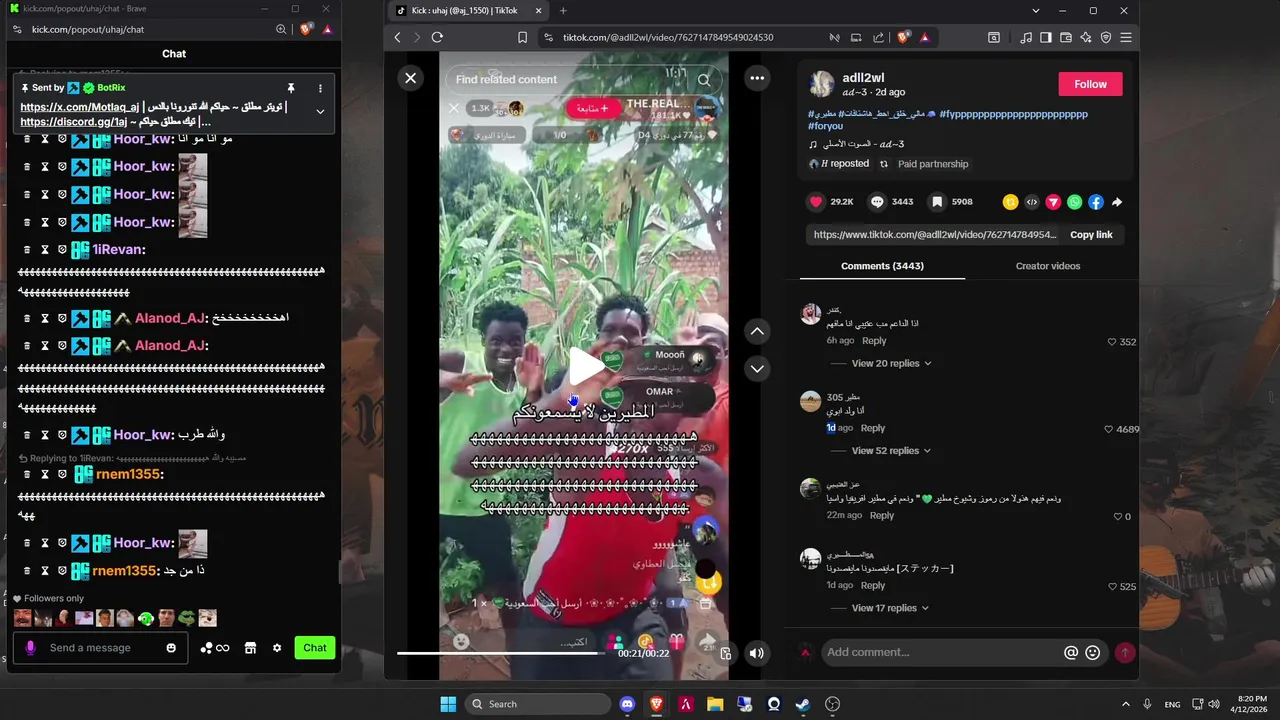Open Brave Shields lion icon in TikTok window
1280x720 pixels.
click(x=904, y=37)
